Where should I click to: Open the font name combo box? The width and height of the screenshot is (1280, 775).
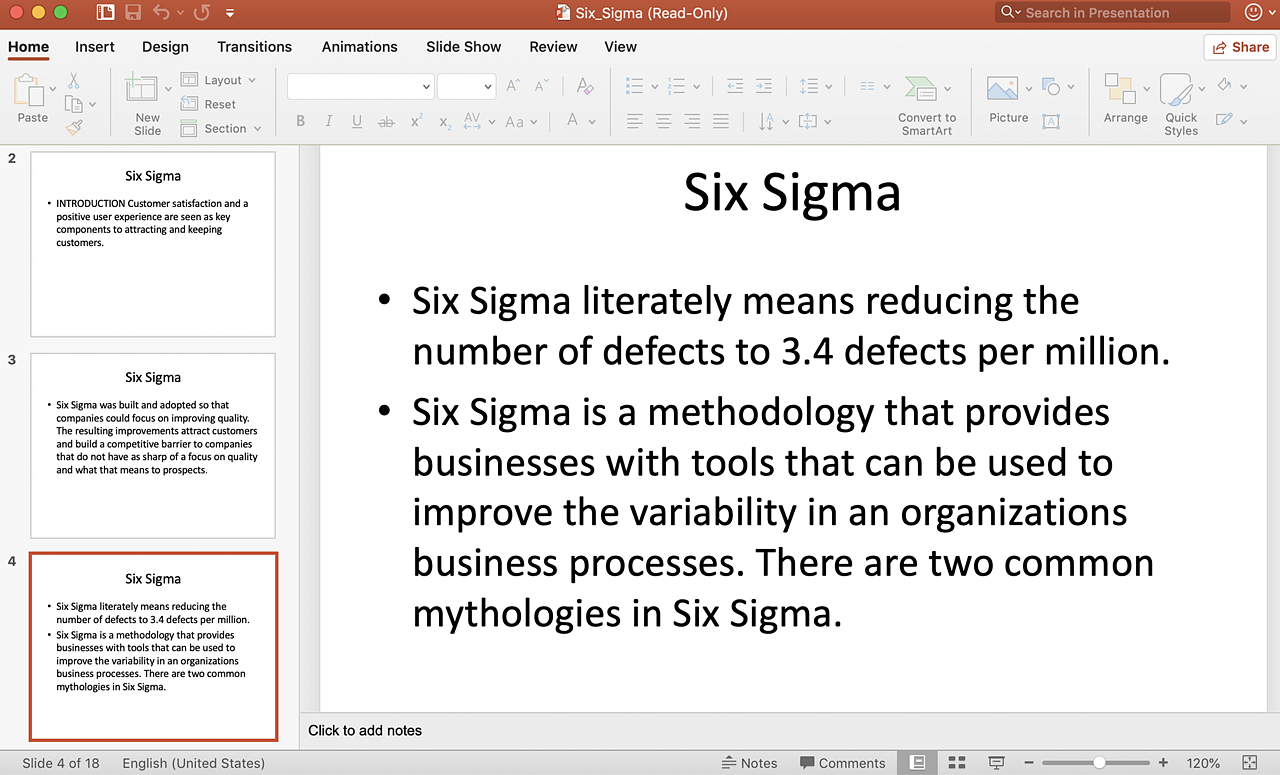[x=360, y=87]
